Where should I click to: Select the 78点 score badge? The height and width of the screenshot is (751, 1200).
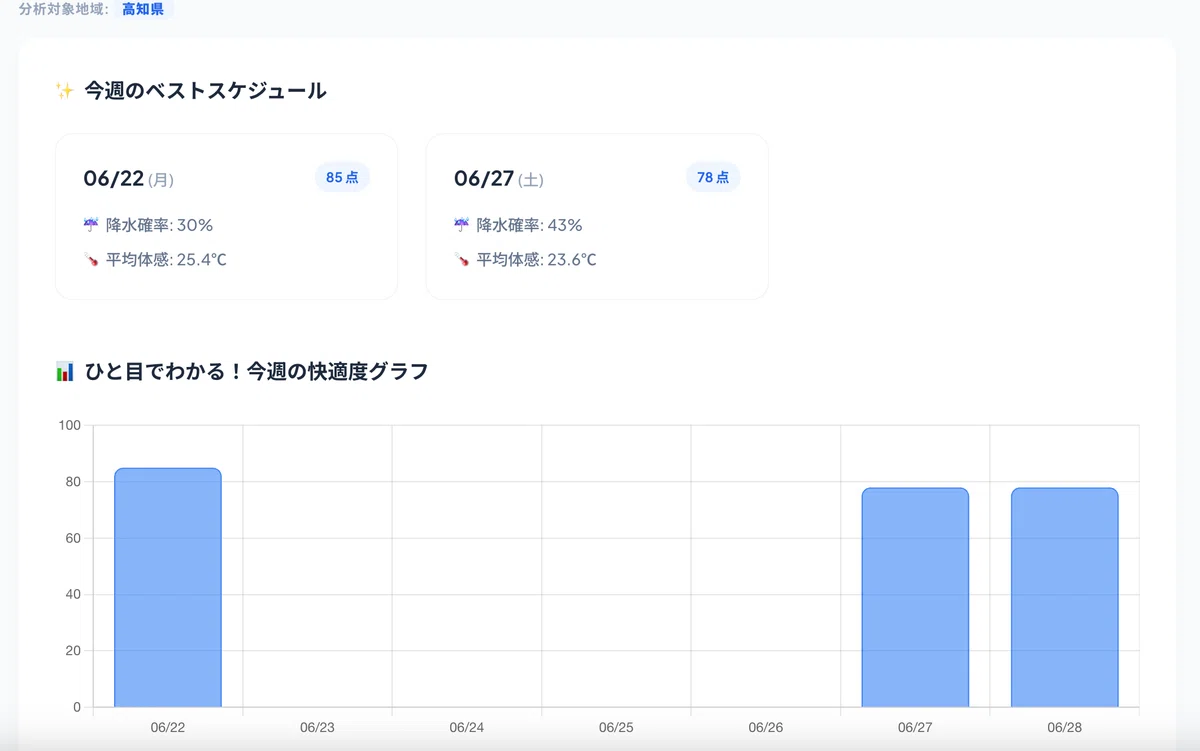point(713,177)
